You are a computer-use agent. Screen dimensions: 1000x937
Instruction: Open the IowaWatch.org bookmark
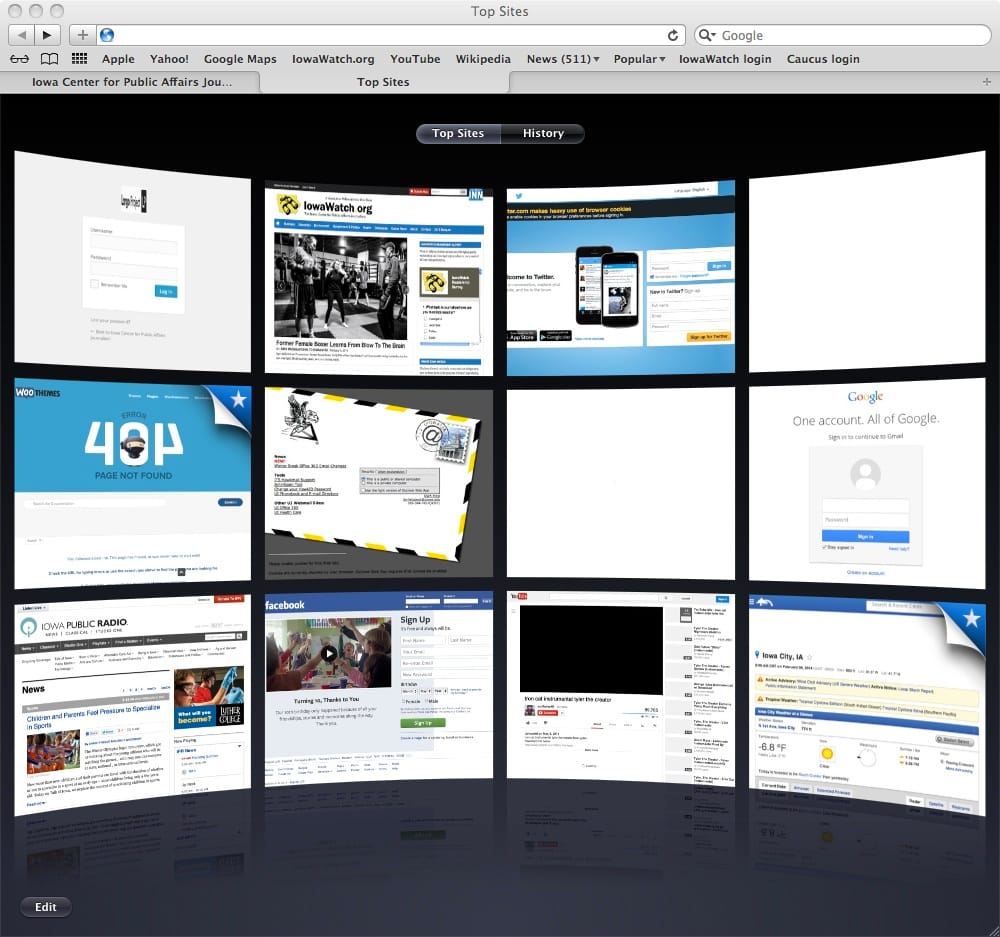[333, 59]
